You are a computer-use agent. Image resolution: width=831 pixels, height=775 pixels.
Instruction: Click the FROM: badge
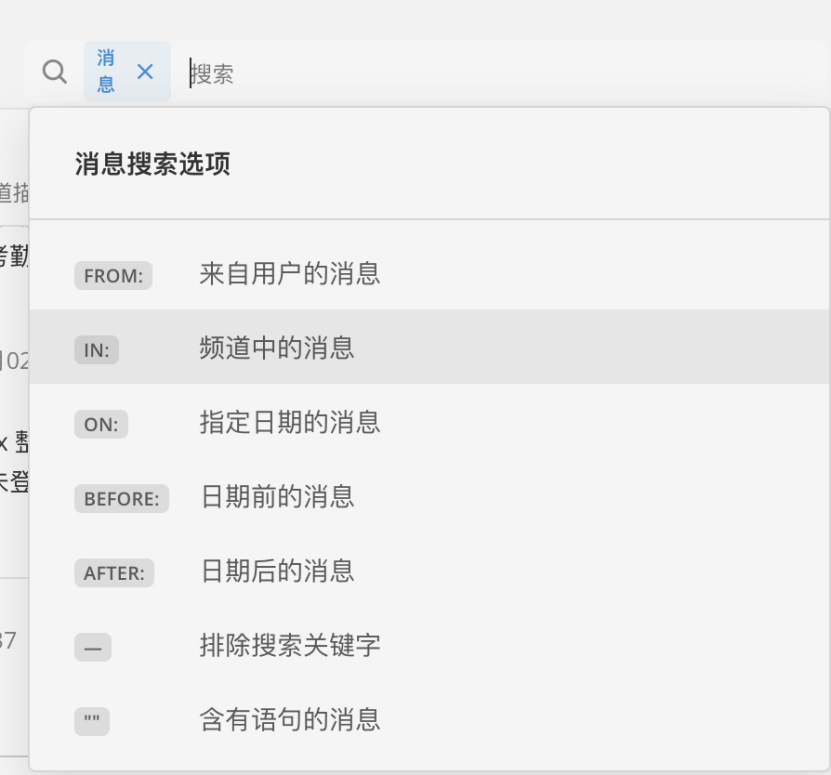[113, 276]
